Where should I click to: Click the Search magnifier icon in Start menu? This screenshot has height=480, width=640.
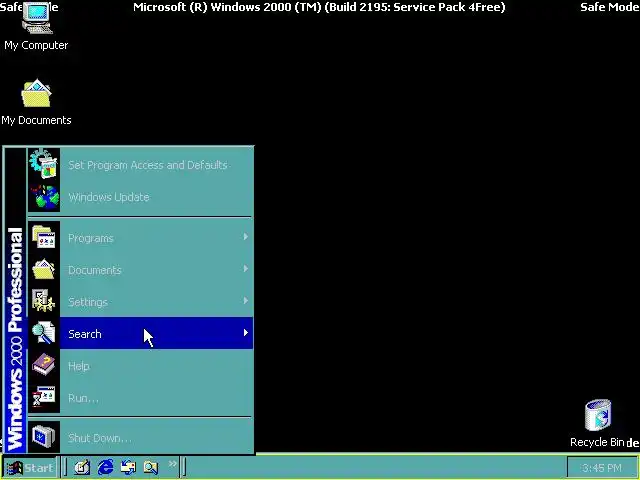point(44,333)
